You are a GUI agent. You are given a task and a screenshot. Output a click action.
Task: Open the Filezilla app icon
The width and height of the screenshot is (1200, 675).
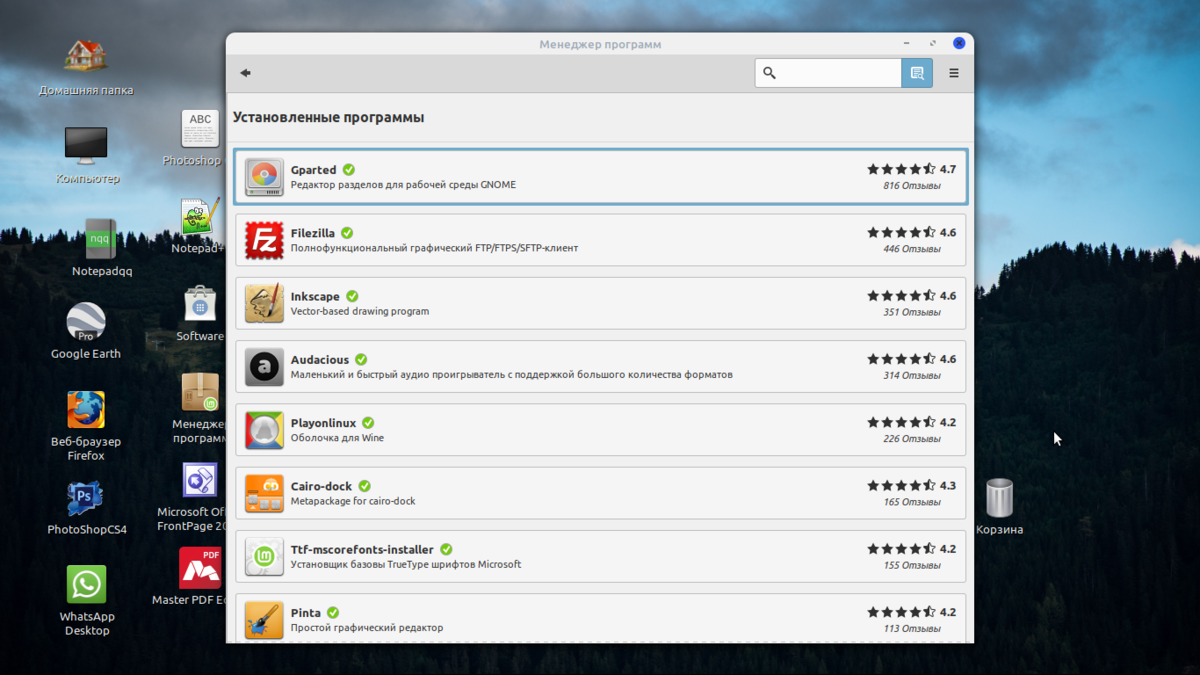pyautogui.click(x=264, y=240)
